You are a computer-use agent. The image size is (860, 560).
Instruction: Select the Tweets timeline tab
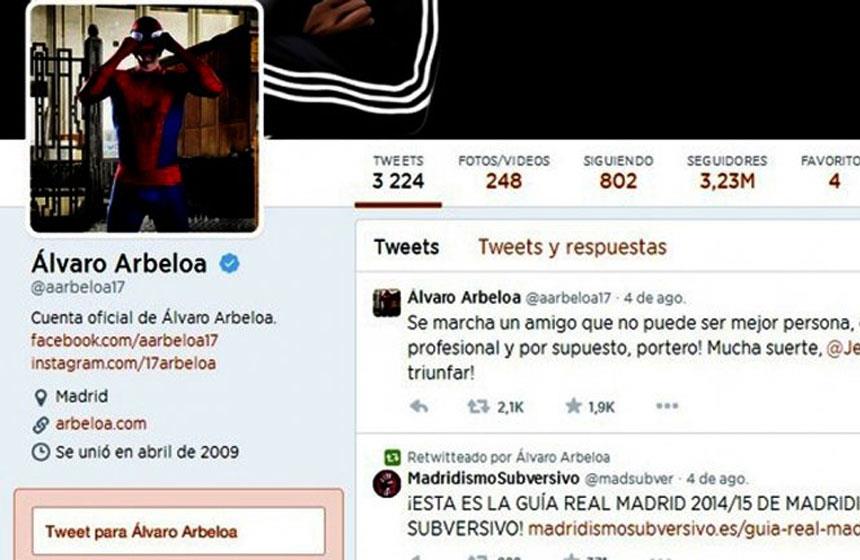coord(406,247)
